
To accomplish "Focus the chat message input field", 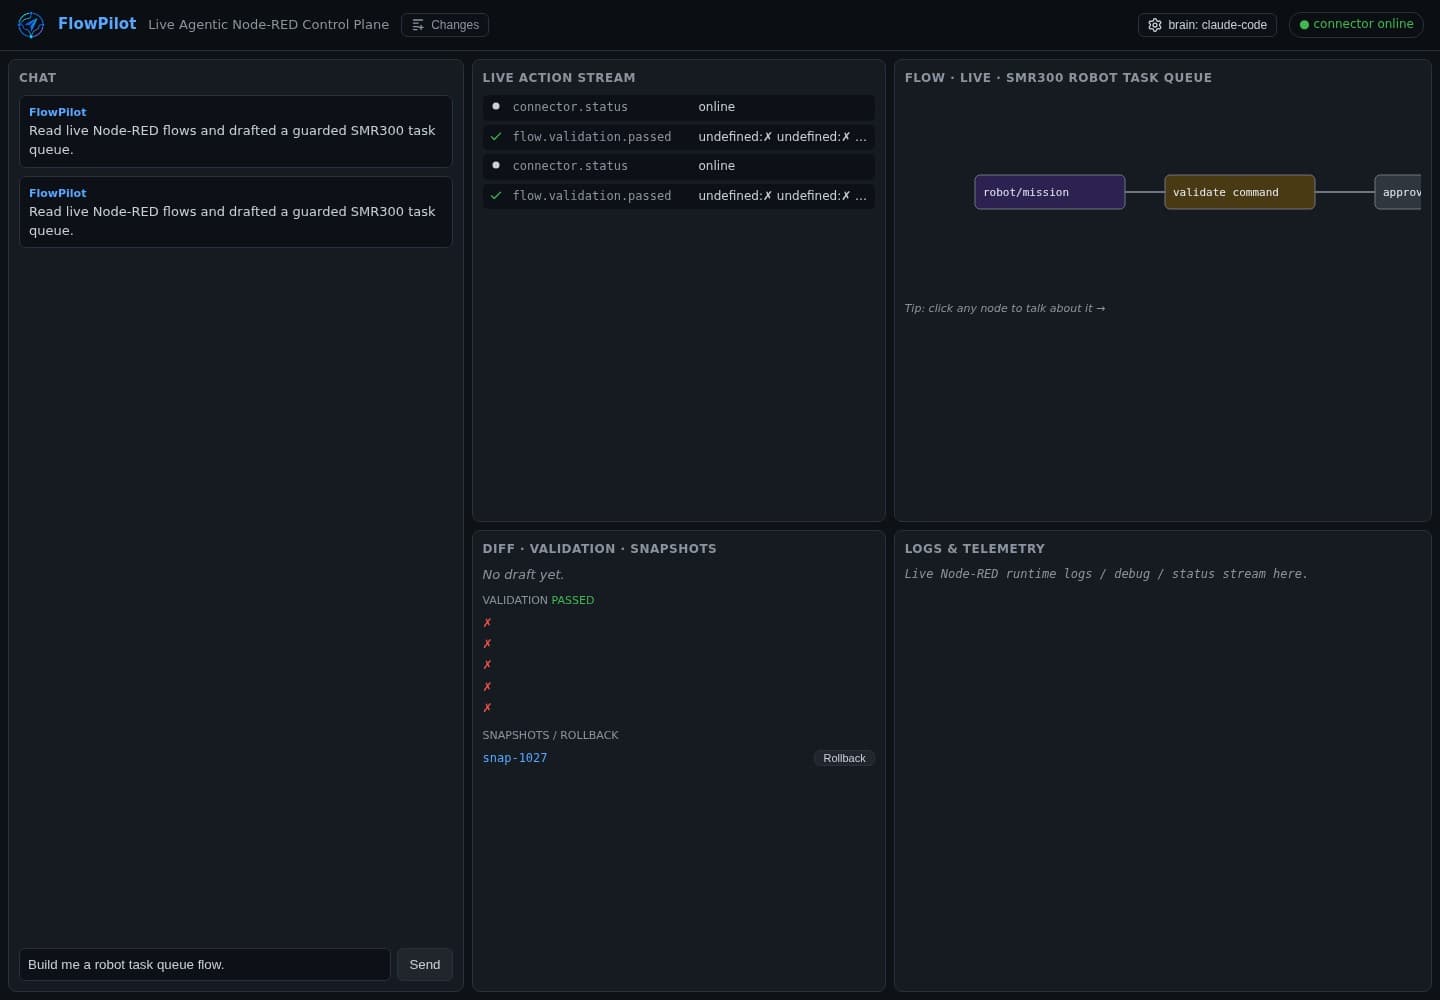I will [x=205, y=965].
